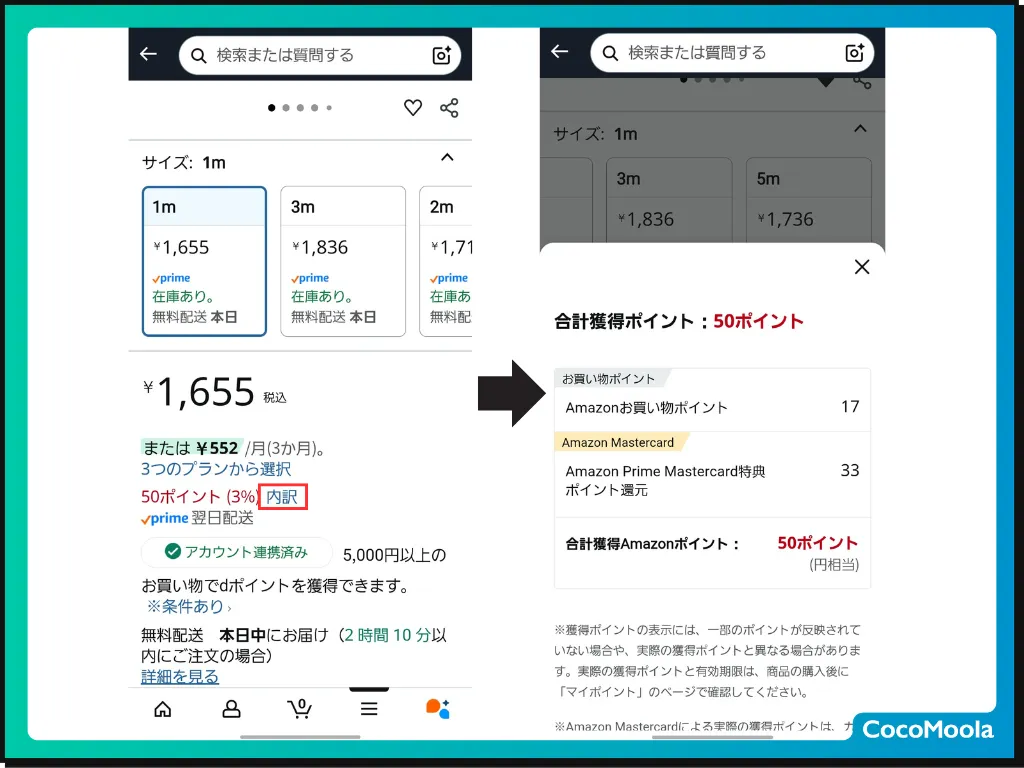Select the 1m size option at ¥1,655
The height and width of the screenshot is (768, 1024).
point(204,261)
